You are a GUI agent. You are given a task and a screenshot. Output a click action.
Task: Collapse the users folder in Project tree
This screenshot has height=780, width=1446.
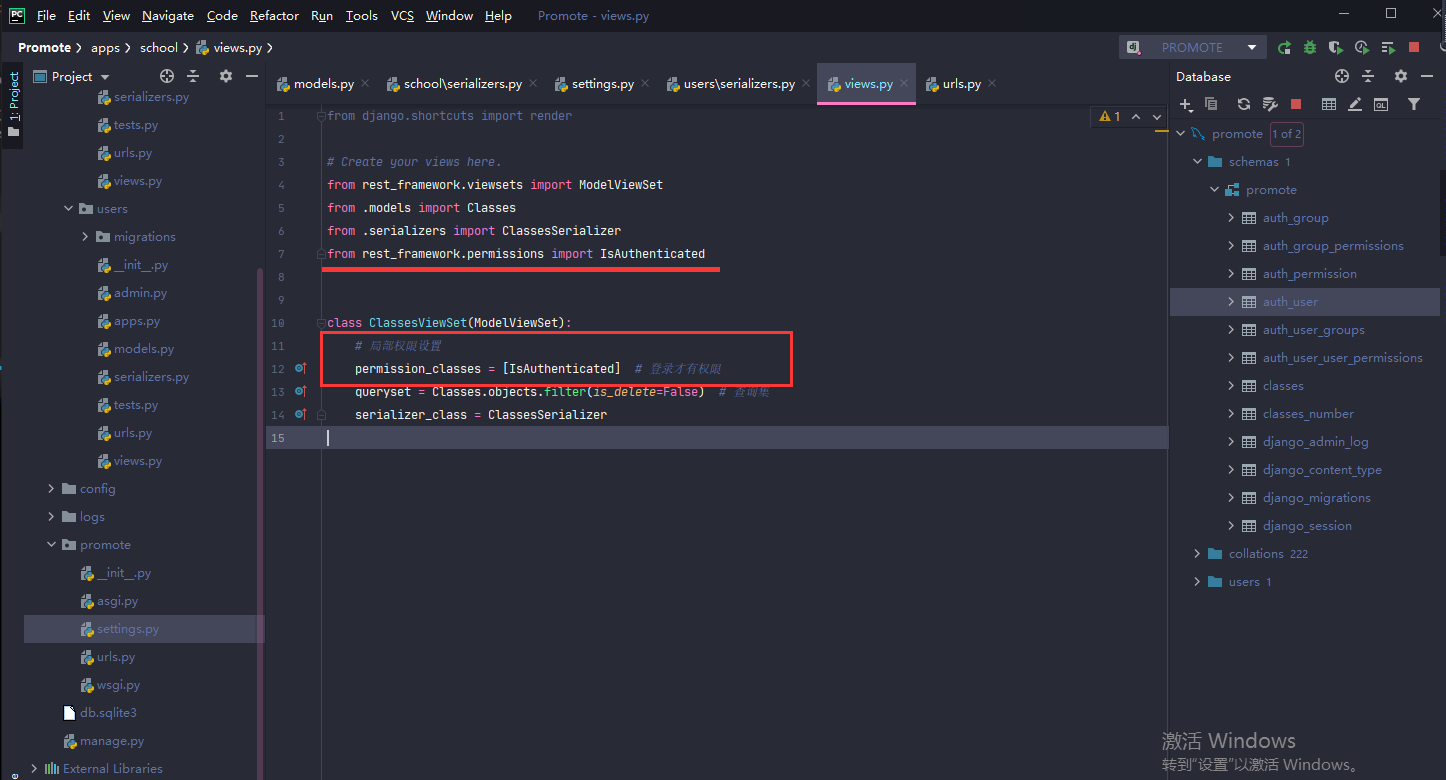point(69,209)
